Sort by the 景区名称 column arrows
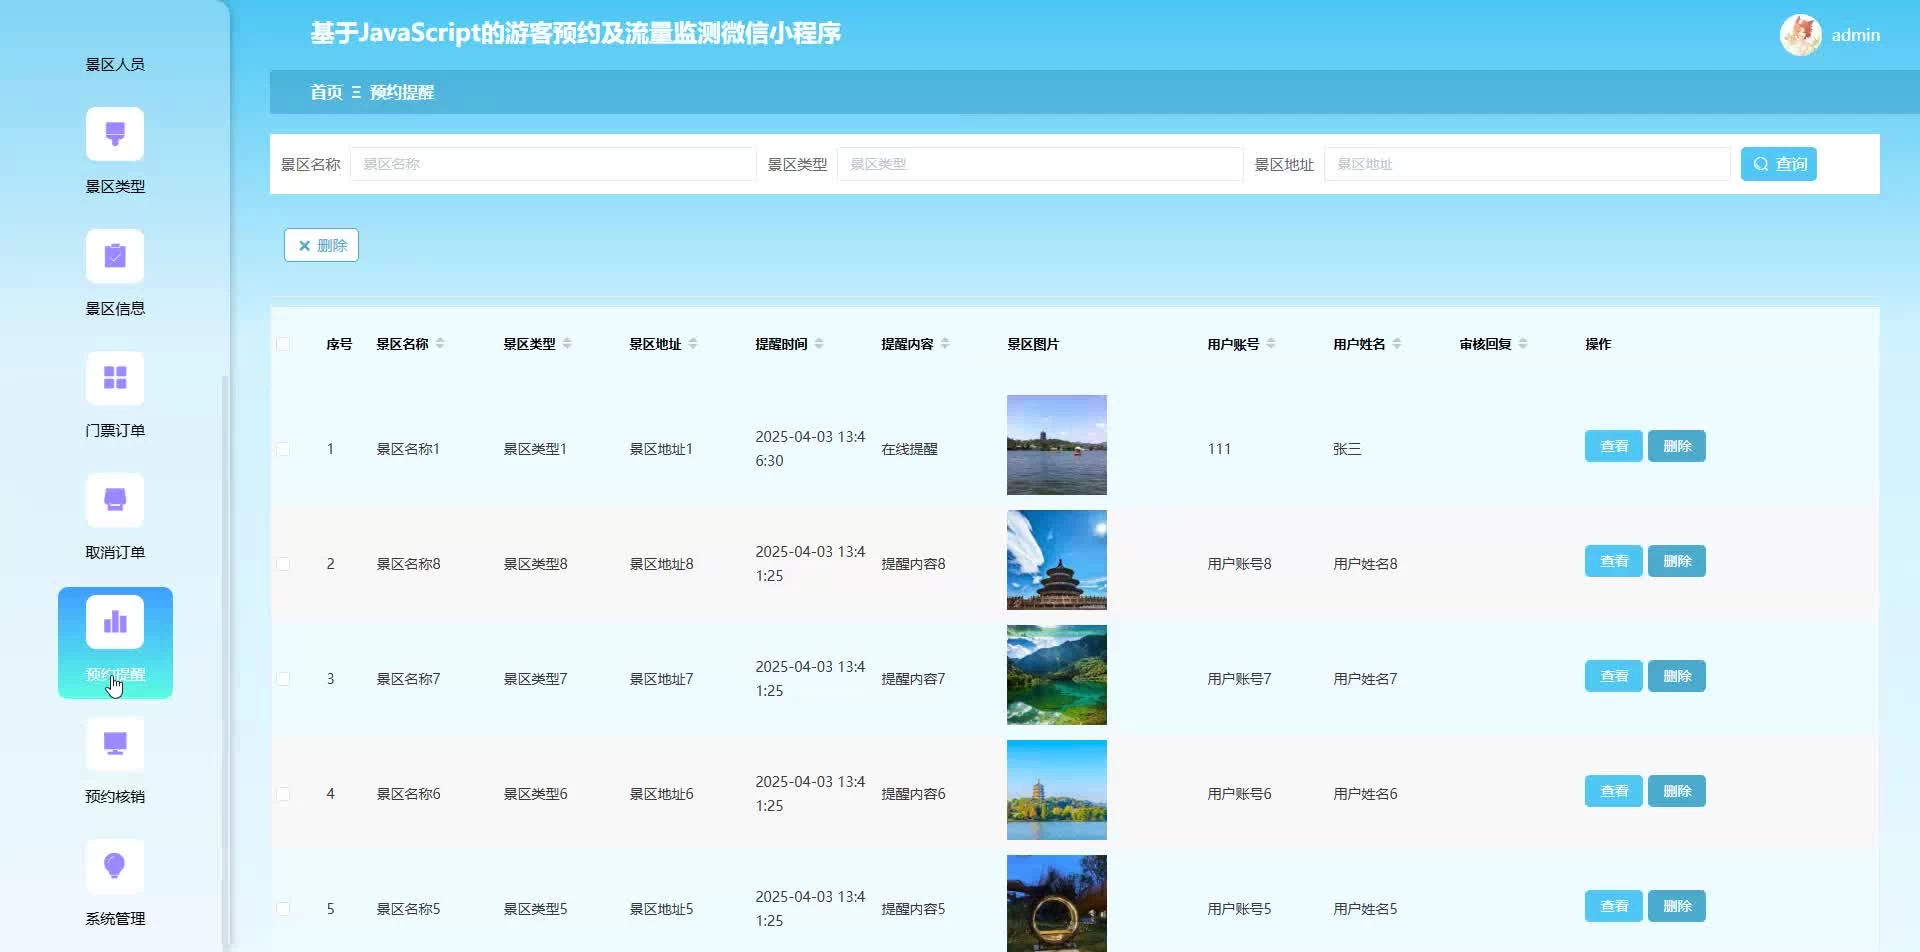1920x952 pixels. [440, 344]
